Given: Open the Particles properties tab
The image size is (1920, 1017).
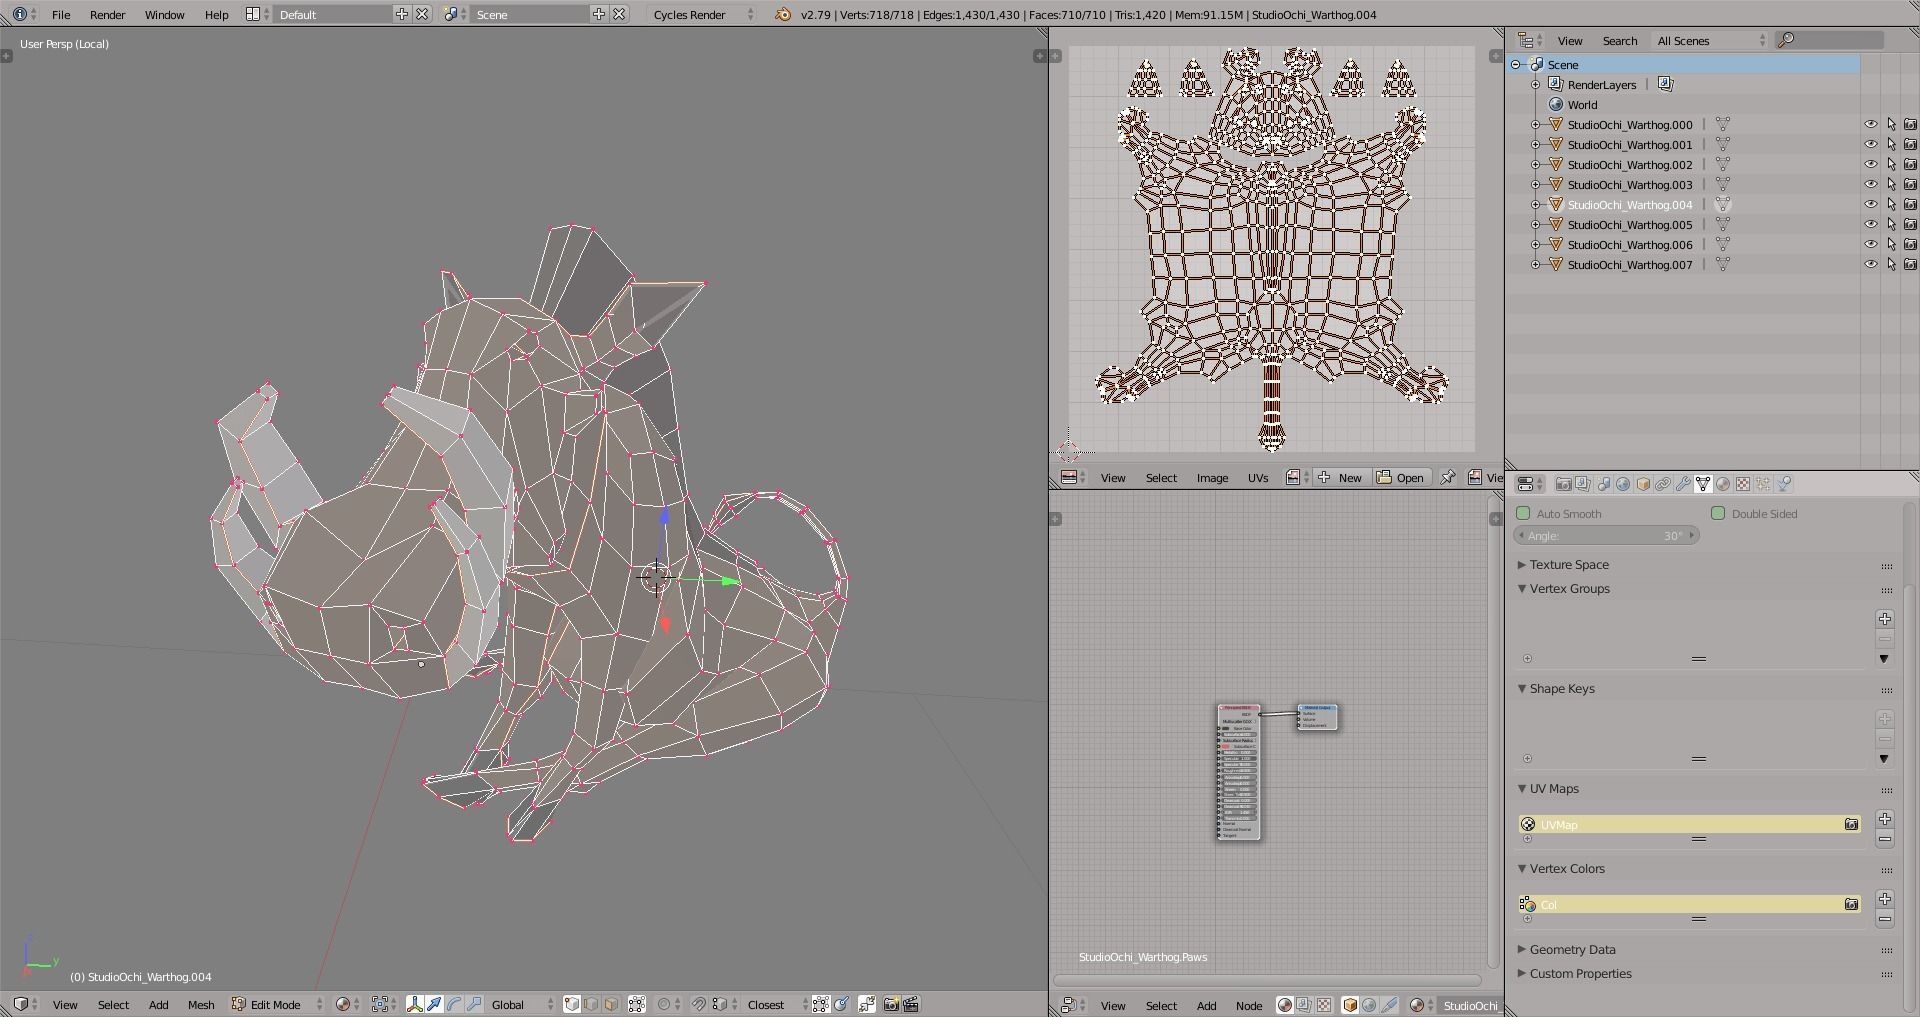Looking at the screenshot, I should 1763,484.
